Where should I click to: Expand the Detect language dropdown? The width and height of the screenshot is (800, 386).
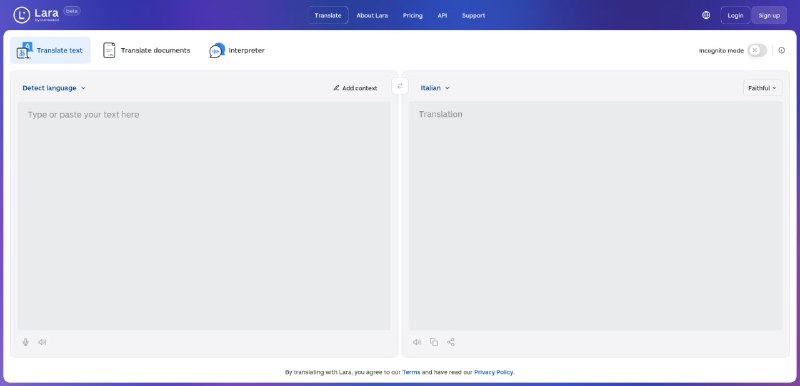(54, 88)
